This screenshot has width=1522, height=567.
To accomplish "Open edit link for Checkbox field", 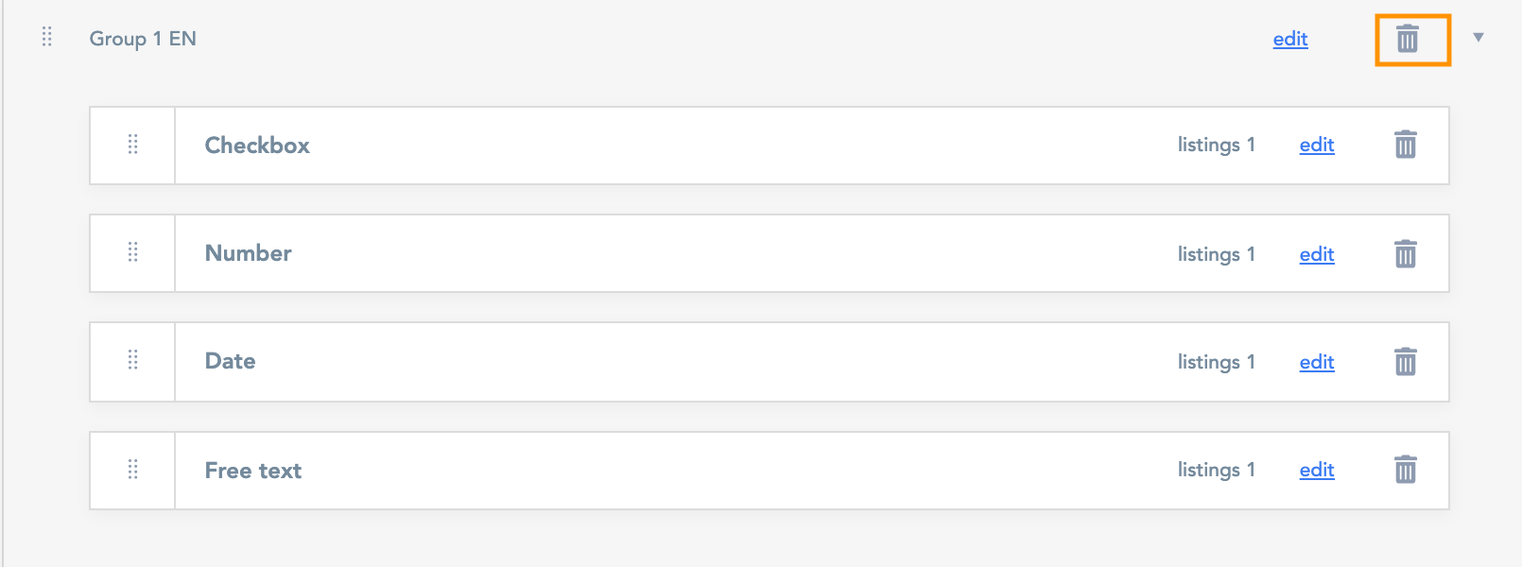I will coord(1316,145).
